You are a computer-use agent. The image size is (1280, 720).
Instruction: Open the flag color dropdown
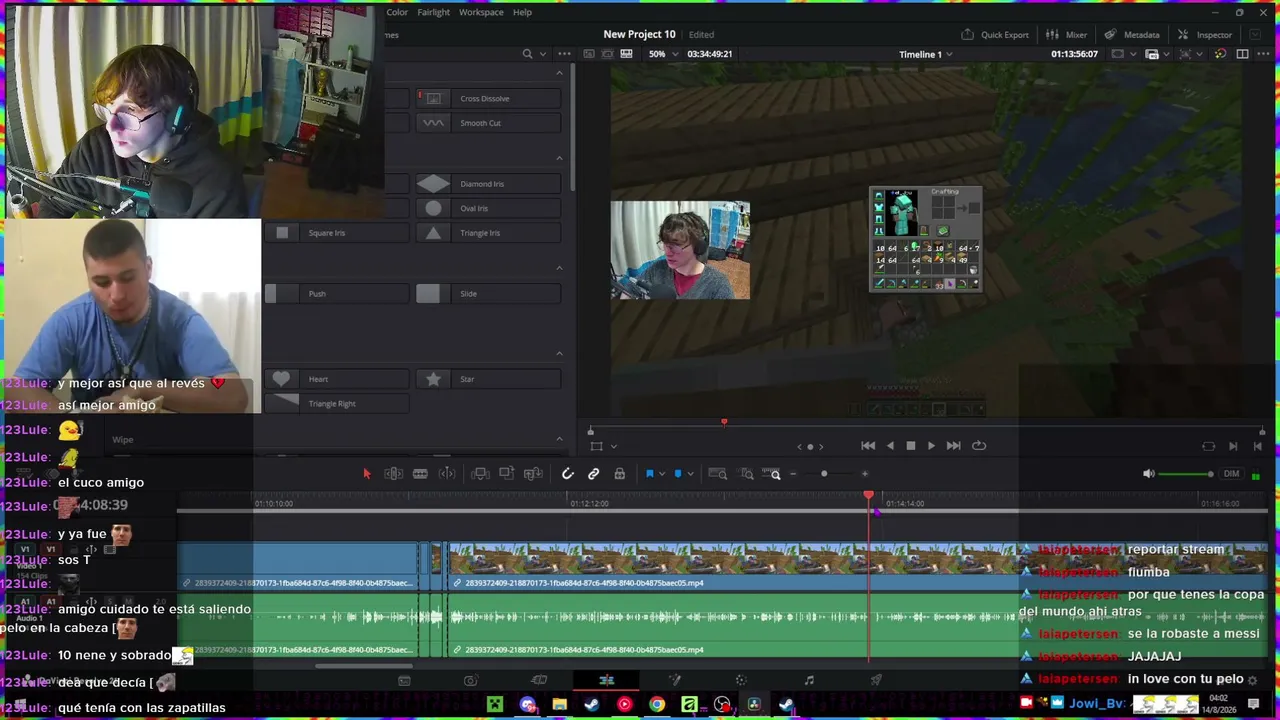[x=661, y=474]
